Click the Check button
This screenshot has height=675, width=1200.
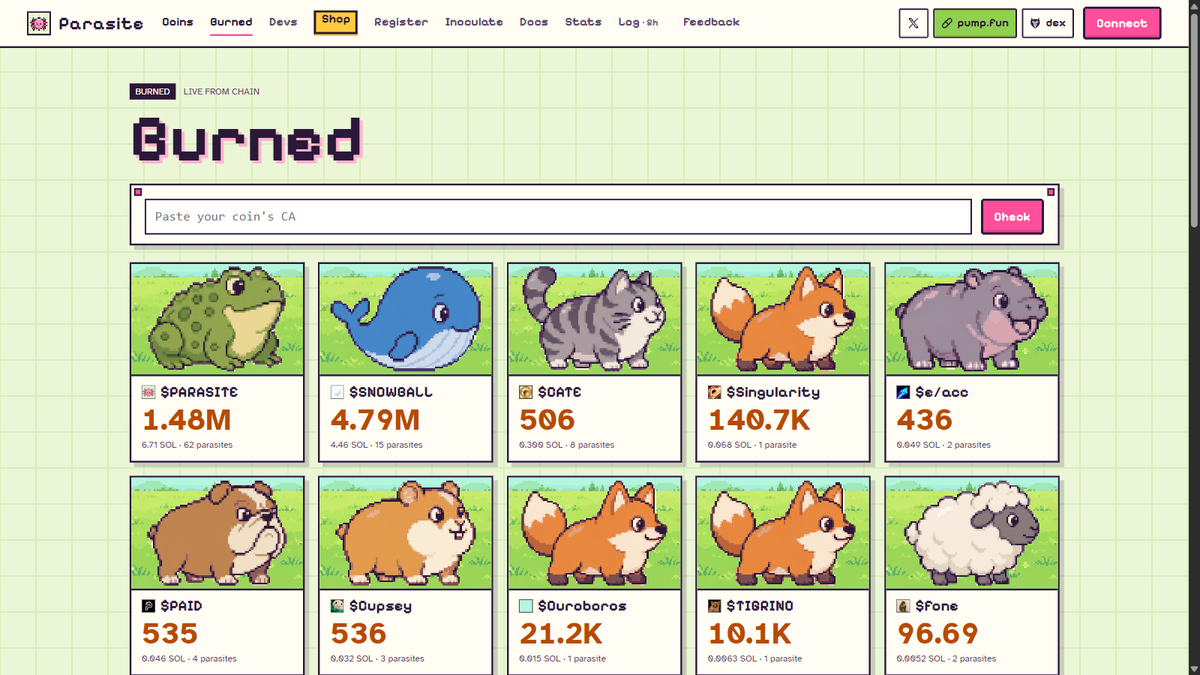click(1012, 217)
